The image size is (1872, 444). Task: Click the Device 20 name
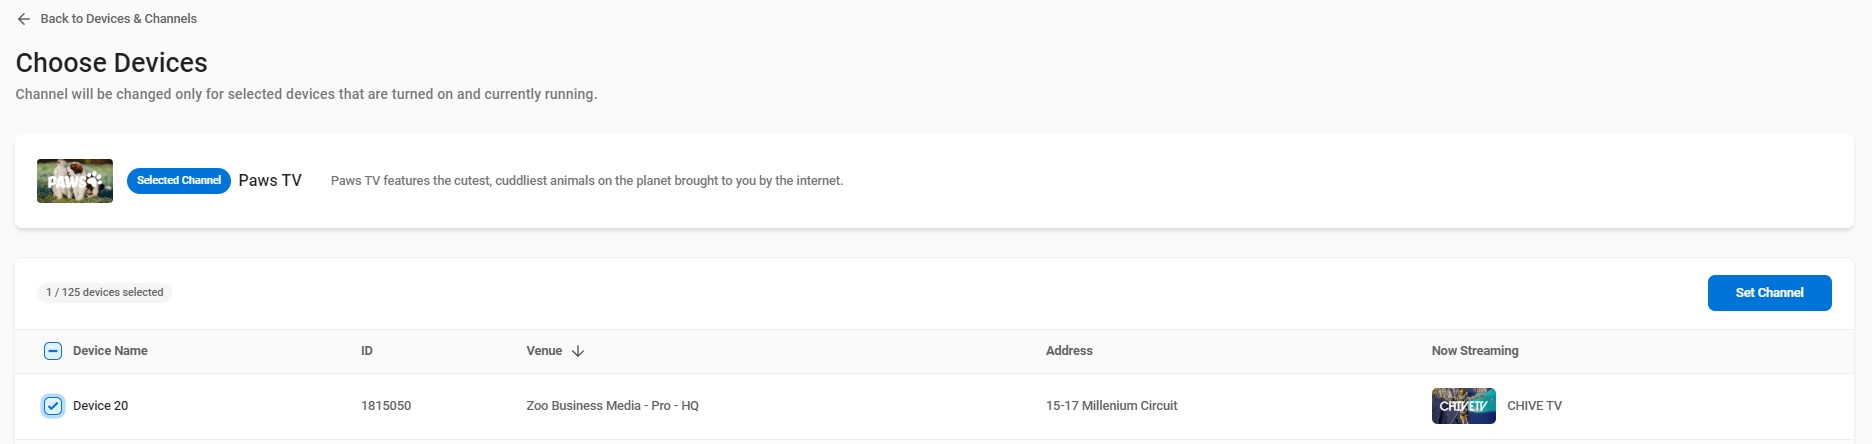pyautogui.click(x=100, y=406)
